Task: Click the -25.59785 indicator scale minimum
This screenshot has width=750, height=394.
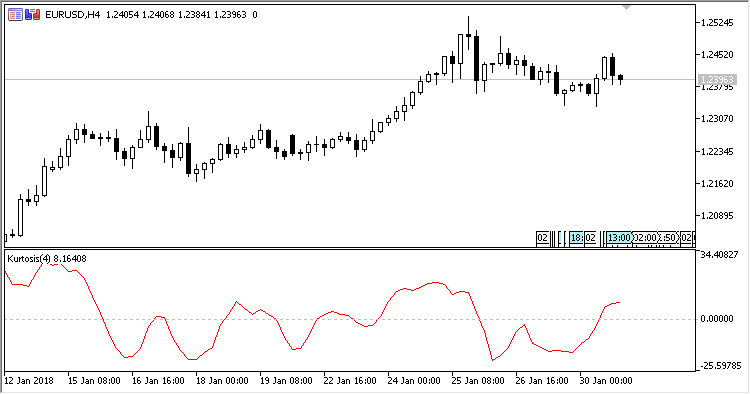Action: [721, 366]
